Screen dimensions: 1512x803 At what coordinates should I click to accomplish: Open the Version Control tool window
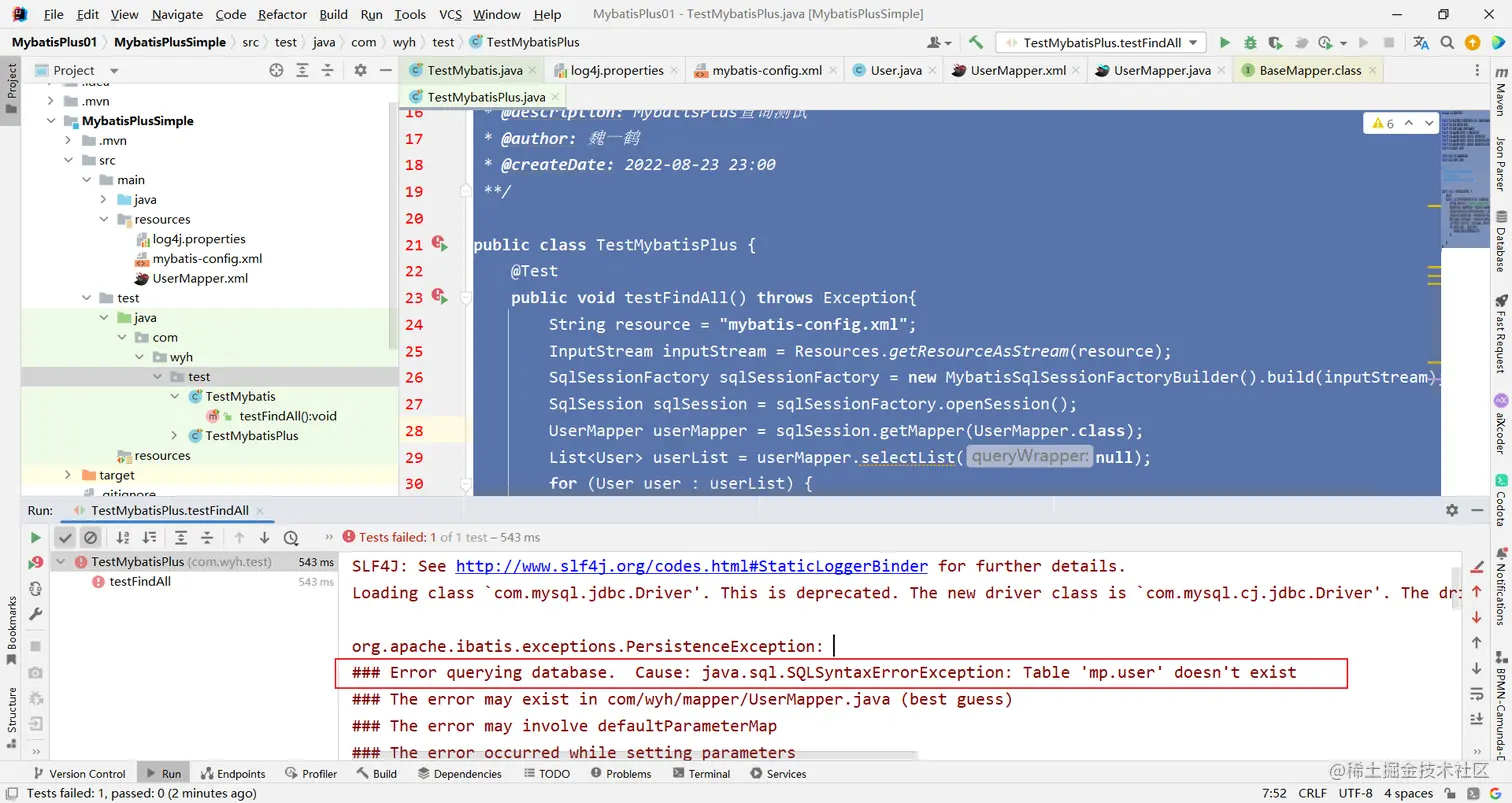79,773
